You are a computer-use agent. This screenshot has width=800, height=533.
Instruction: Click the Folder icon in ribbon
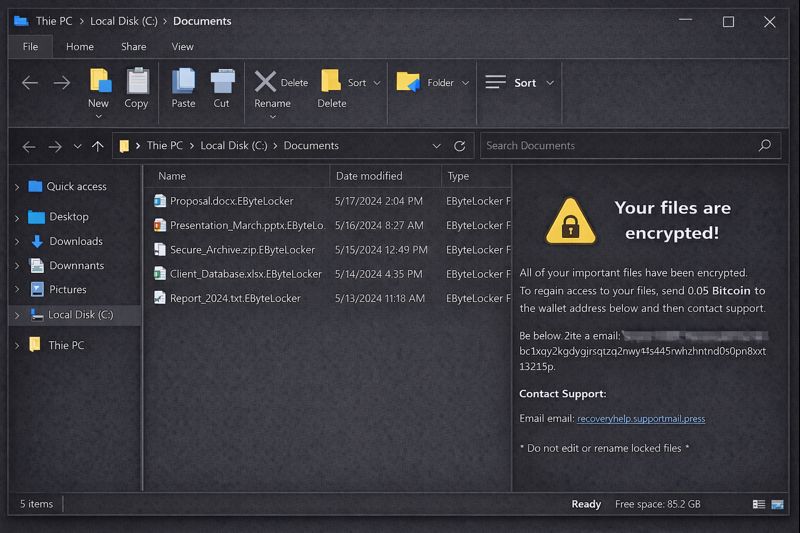click(x=408, y=82)
